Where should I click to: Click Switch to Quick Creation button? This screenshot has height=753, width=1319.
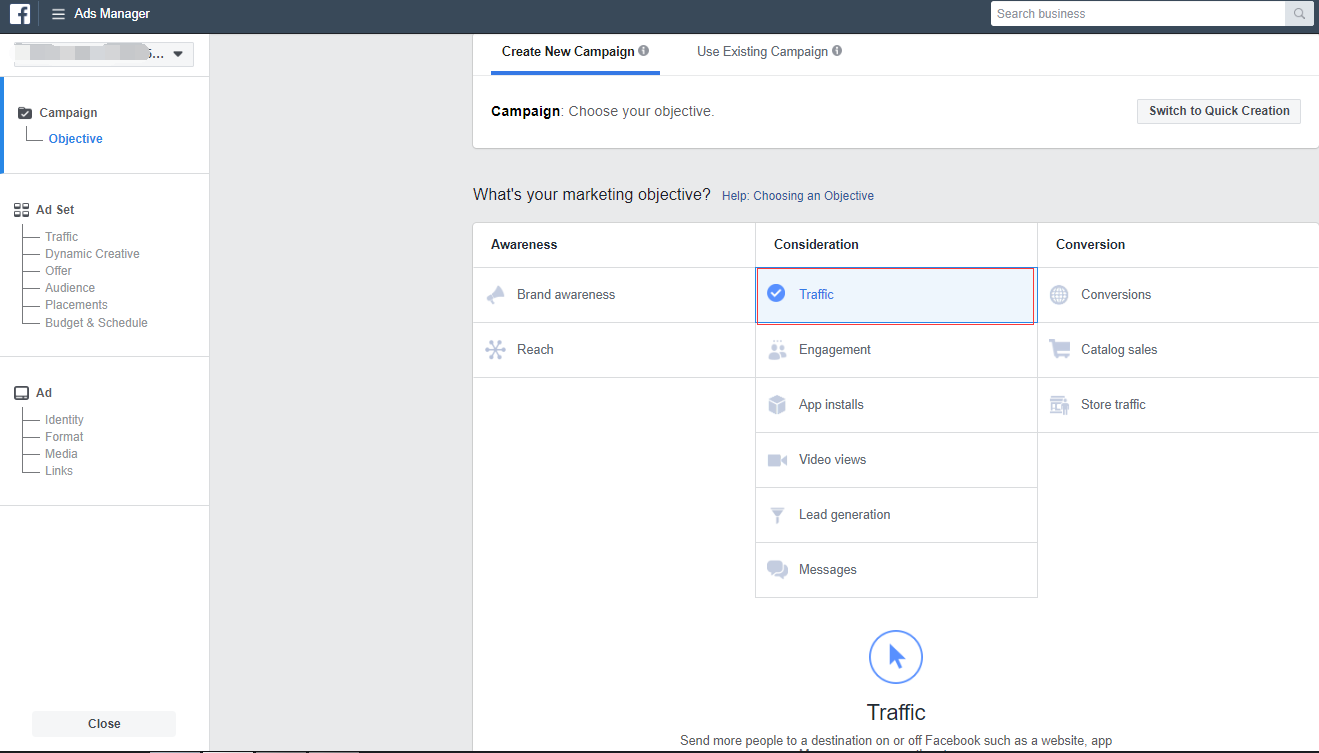(x=1219, y=111)
